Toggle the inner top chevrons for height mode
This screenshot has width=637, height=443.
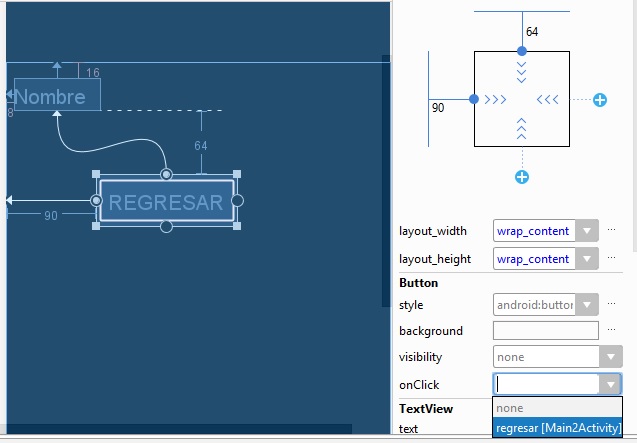[521, 72]
